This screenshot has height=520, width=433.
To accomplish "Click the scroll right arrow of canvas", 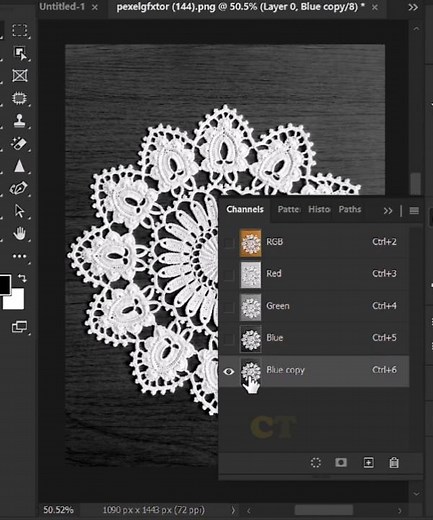I will click(x=400, y=510).
